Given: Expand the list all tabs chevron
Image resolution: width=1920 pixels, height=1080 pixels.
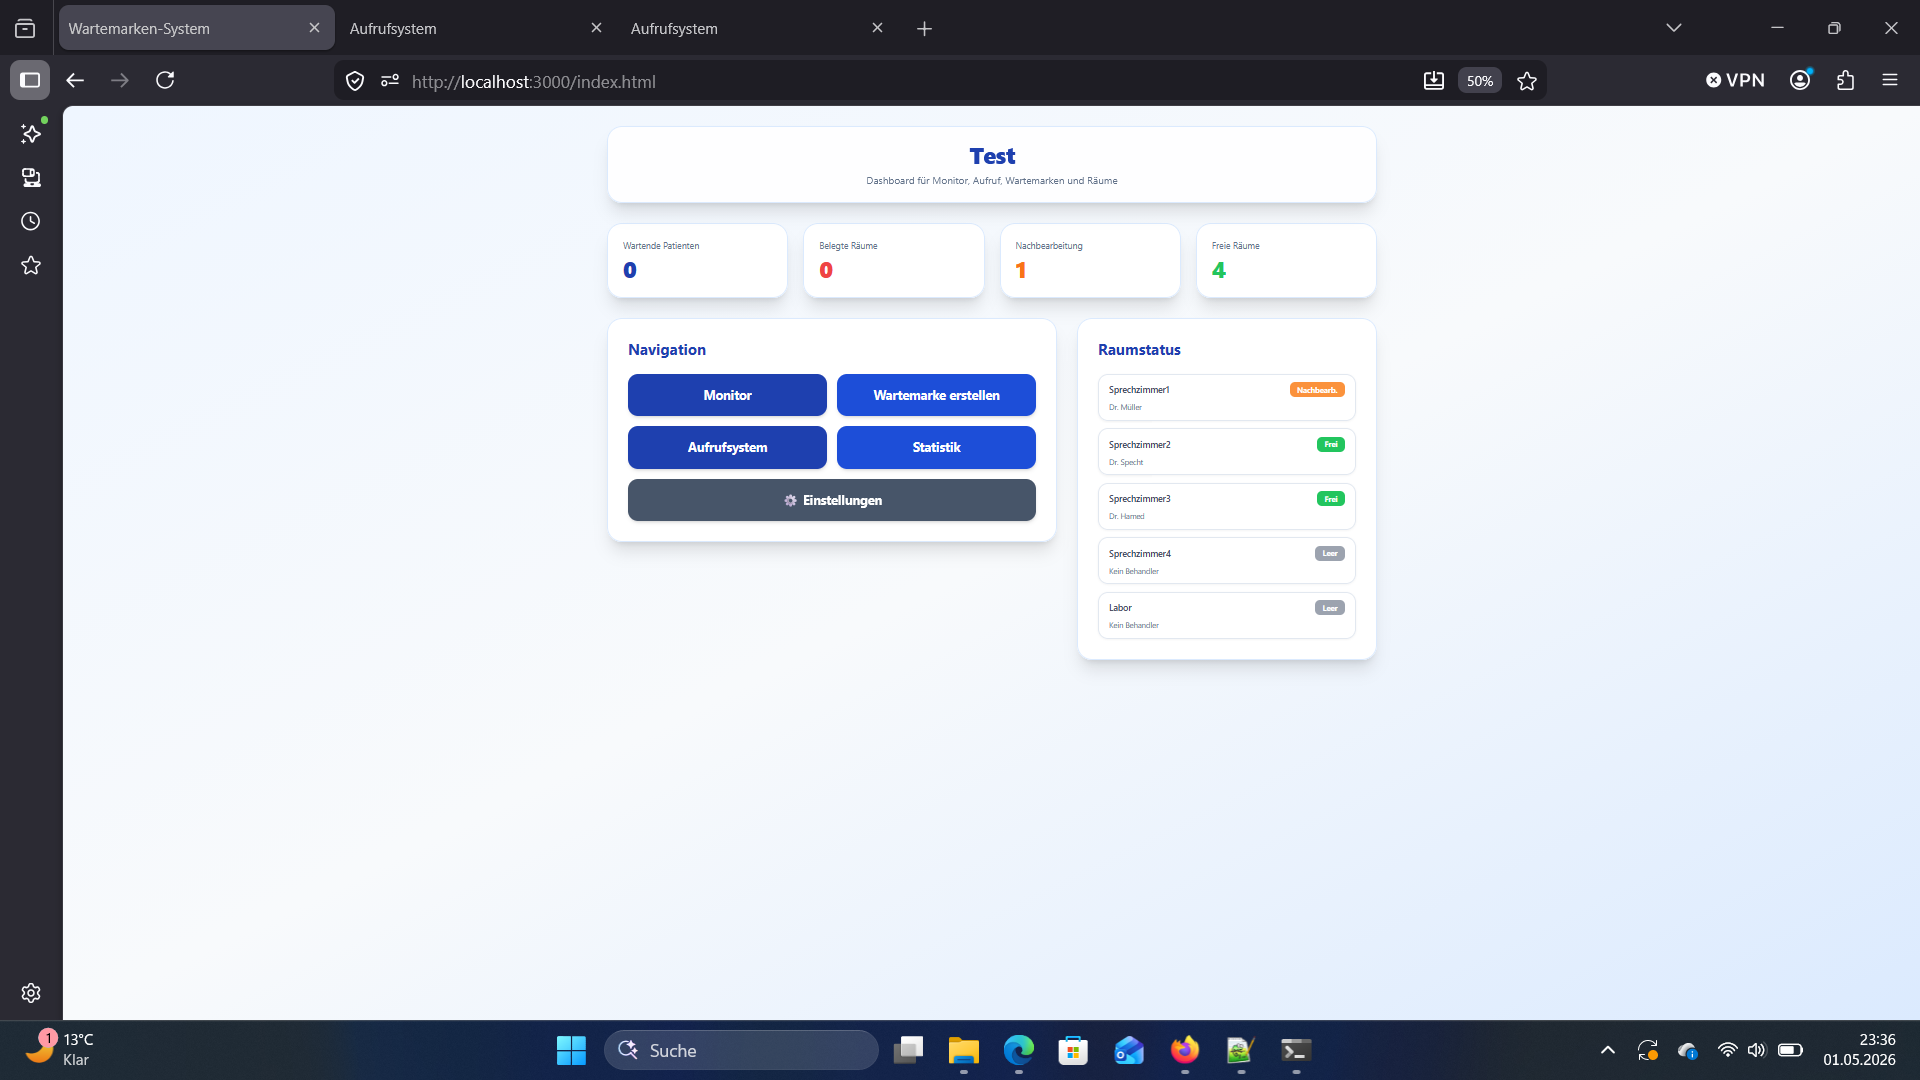Looking at the screenshot, I should (1674, 28).
